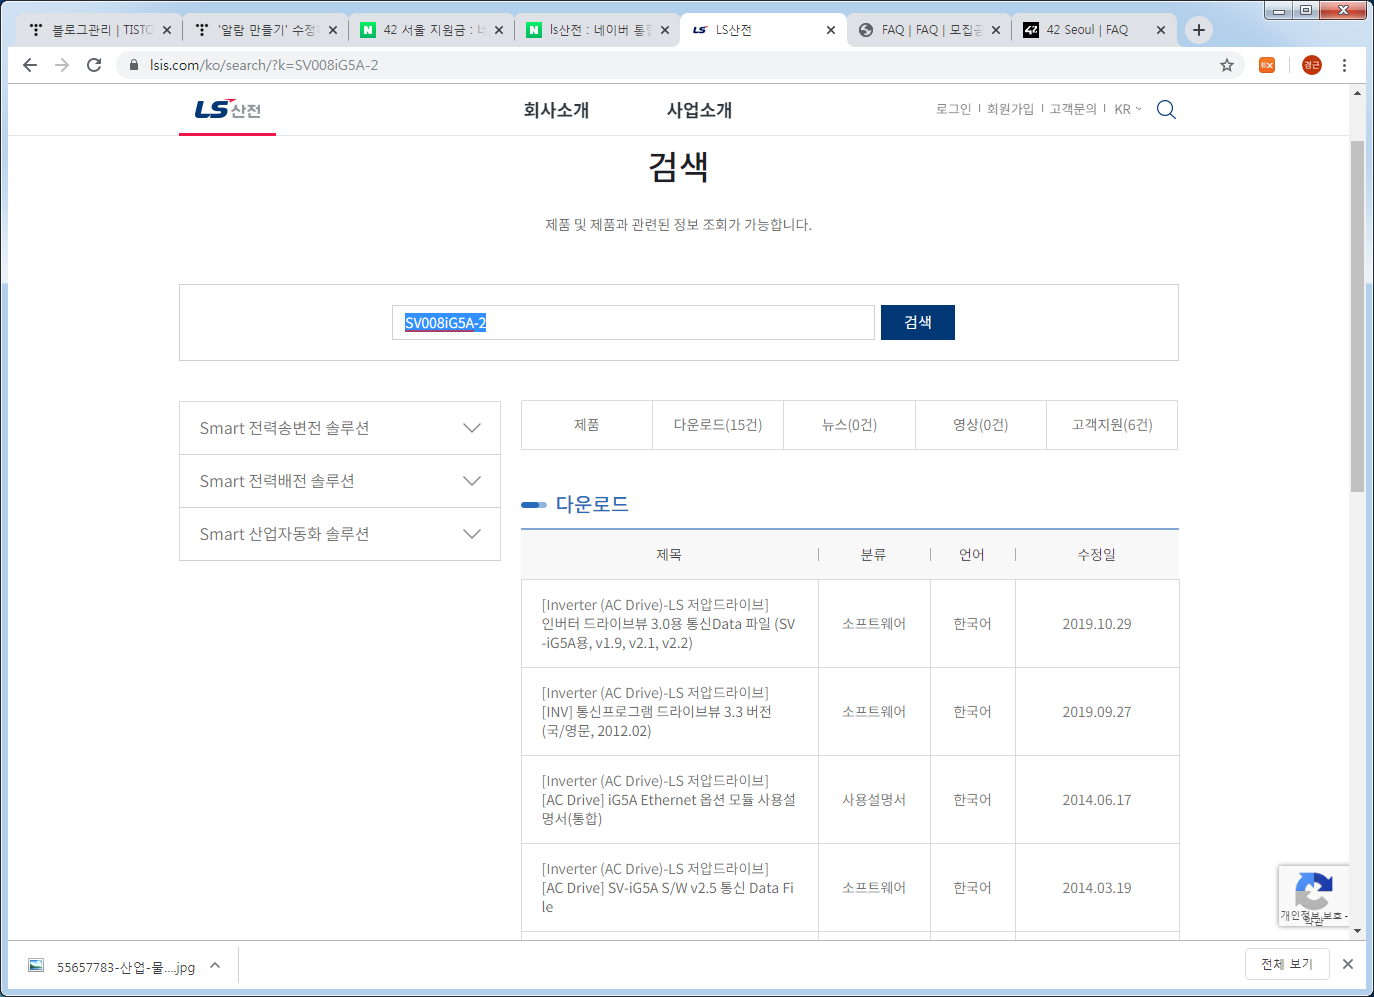This screenshot has width=1374, height=997.
Task: Switch to ls산전 네이버 통합검색 tab
Action: click(x=597, y=30)
